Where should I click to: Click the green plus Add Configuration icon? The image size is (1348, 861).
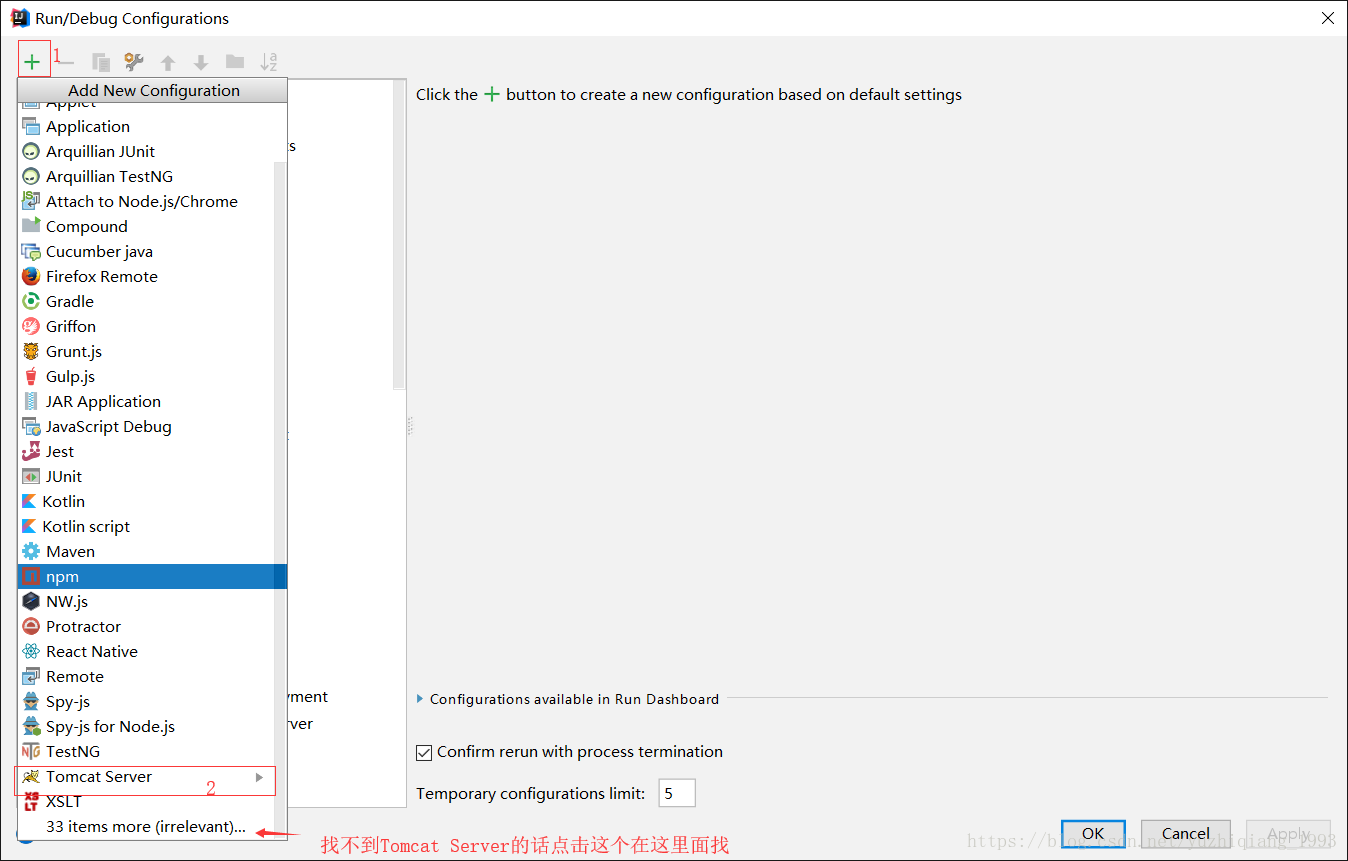click(x=32, y=62)
